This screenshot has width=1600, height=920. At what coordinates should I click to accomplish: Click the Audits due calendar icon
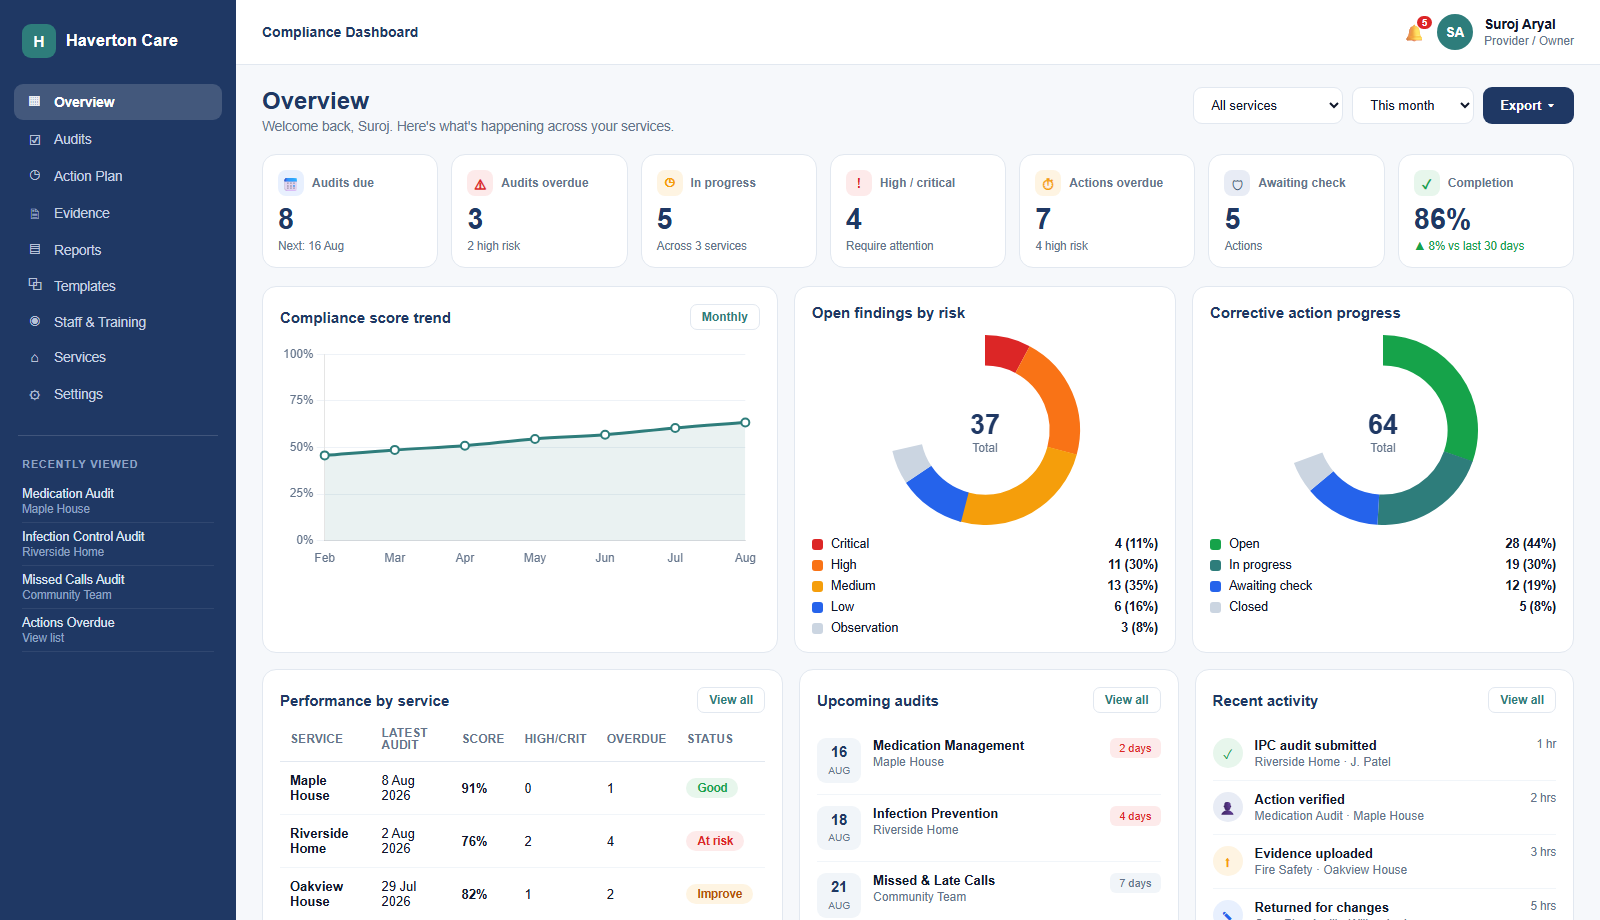(x=291, y=183)
